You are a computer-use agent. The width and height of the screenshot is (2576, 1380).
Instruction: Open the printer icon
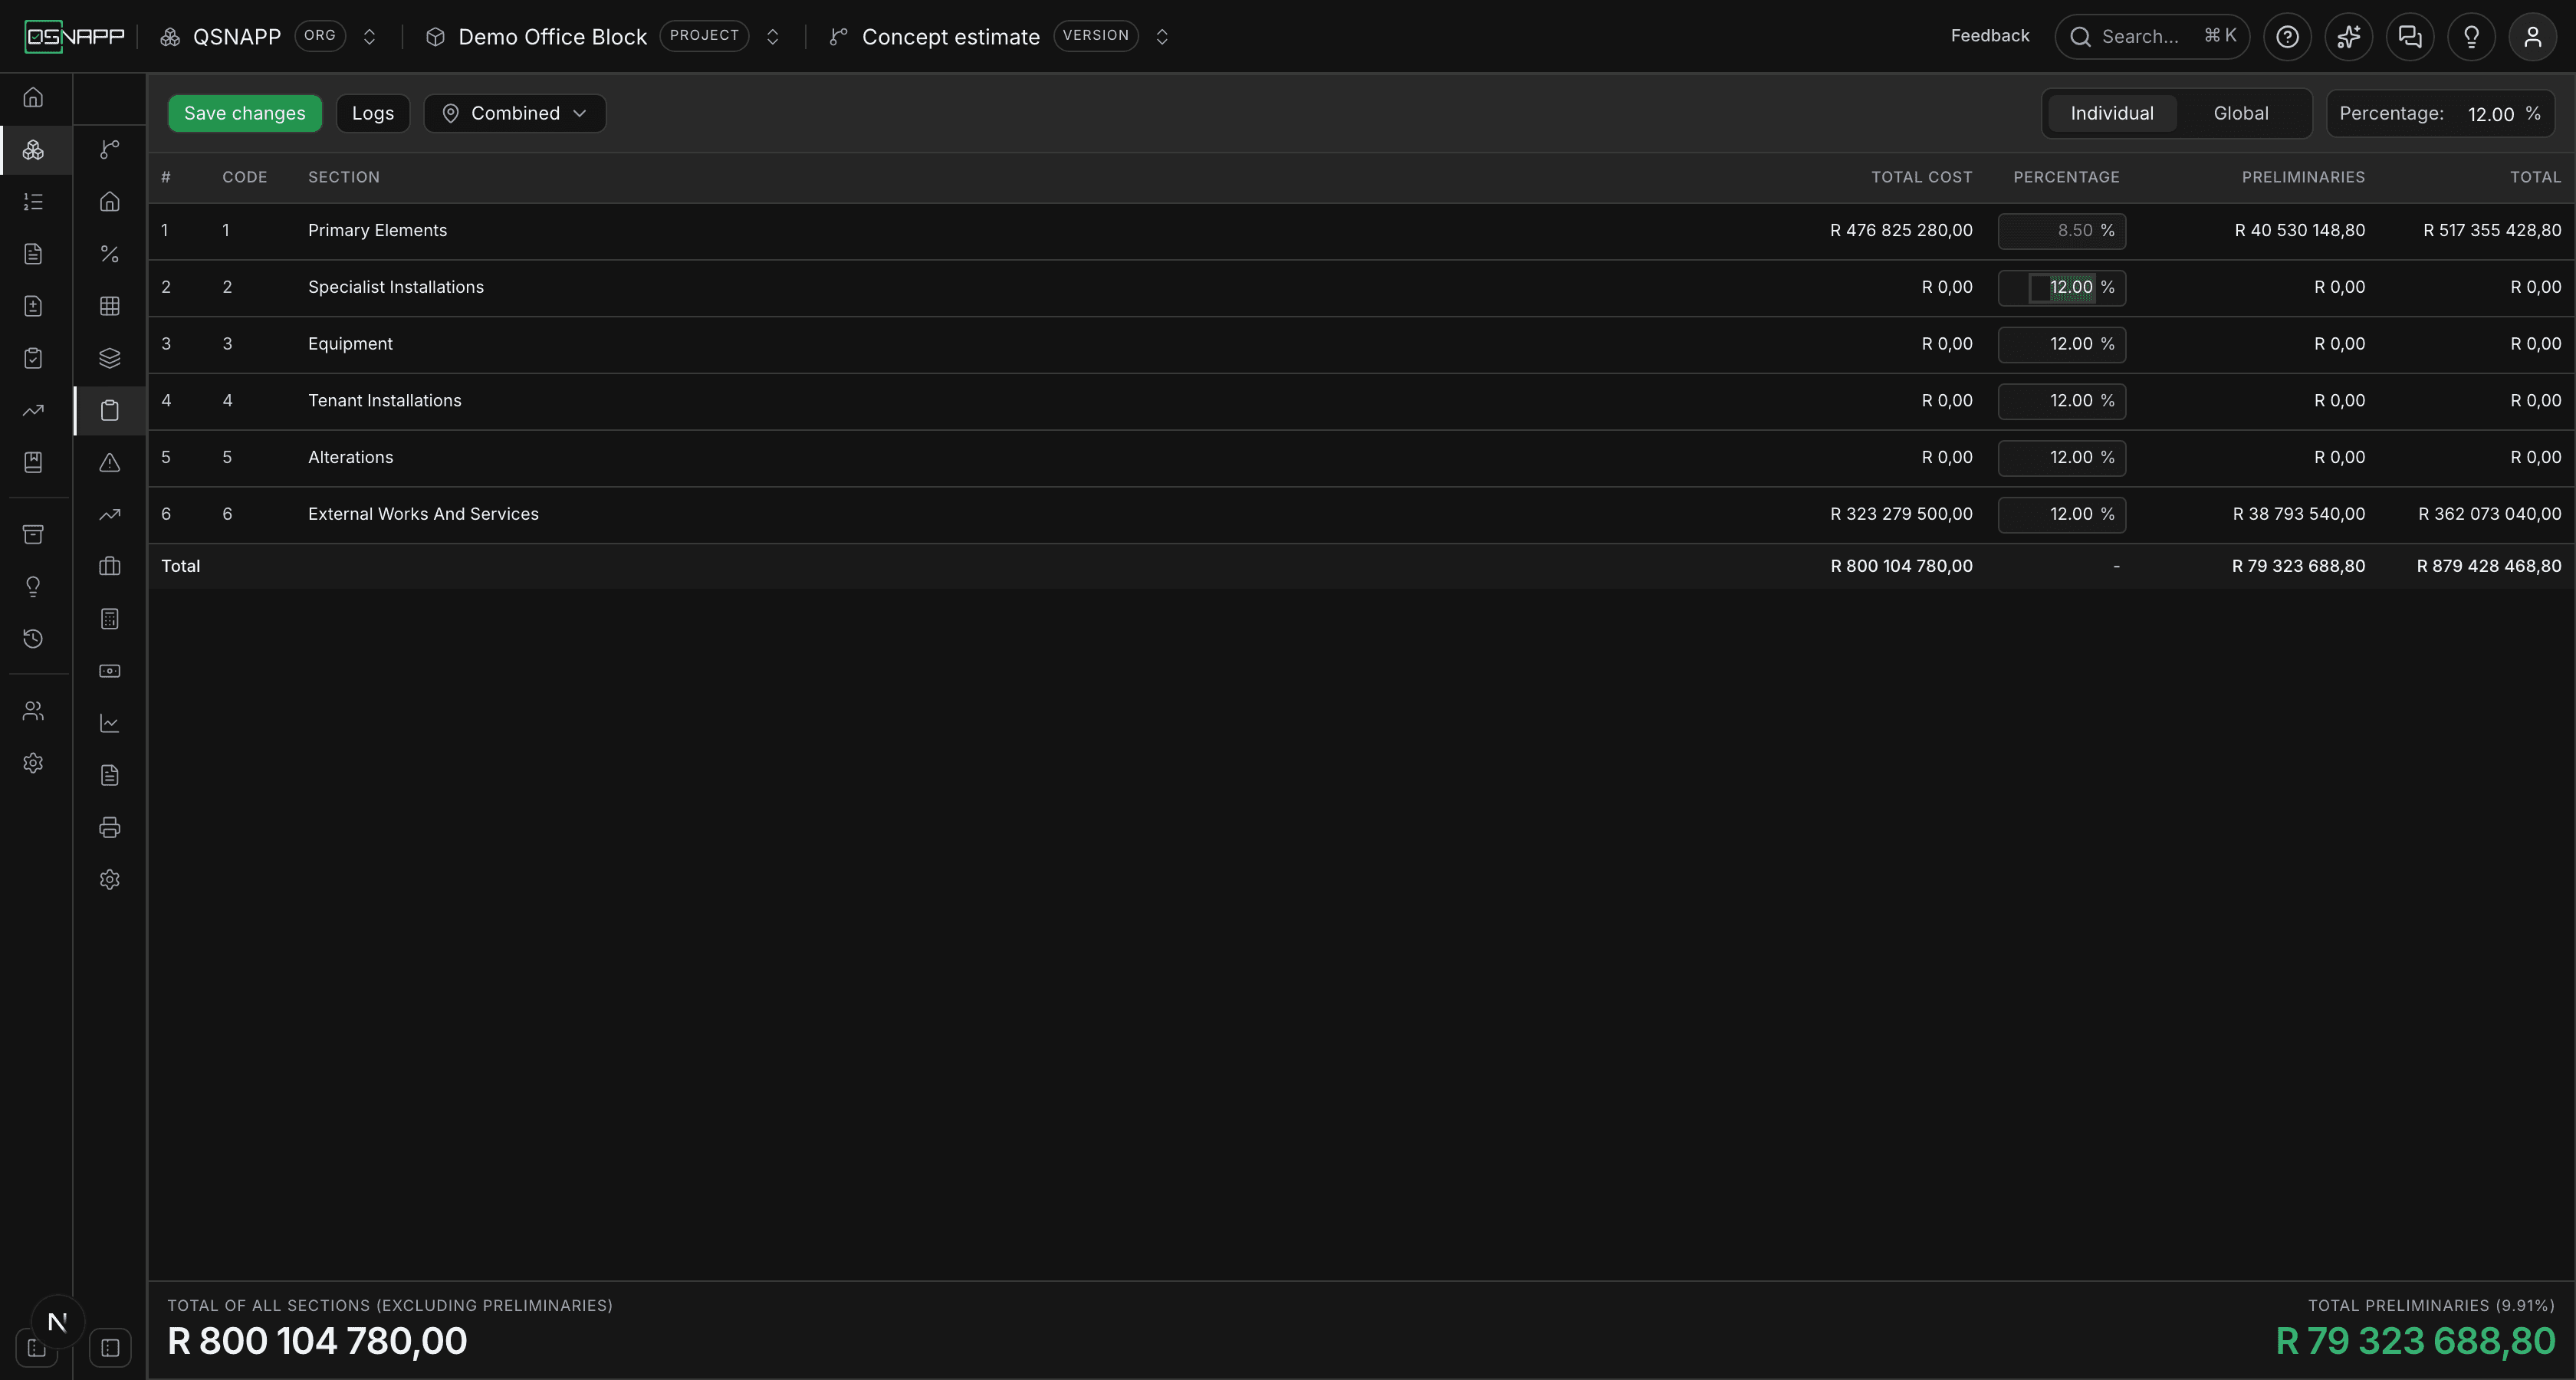[x=110, y=828]
